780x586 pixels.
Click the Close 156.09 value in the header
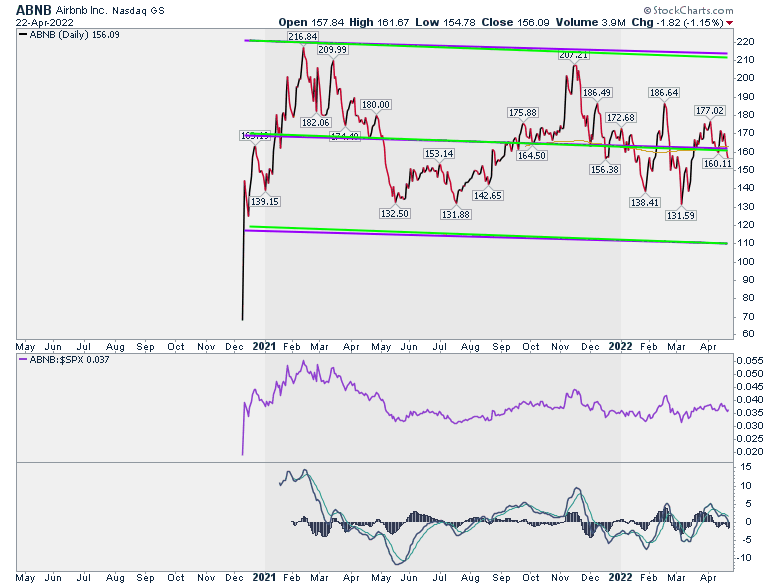(x=515, y=22)
